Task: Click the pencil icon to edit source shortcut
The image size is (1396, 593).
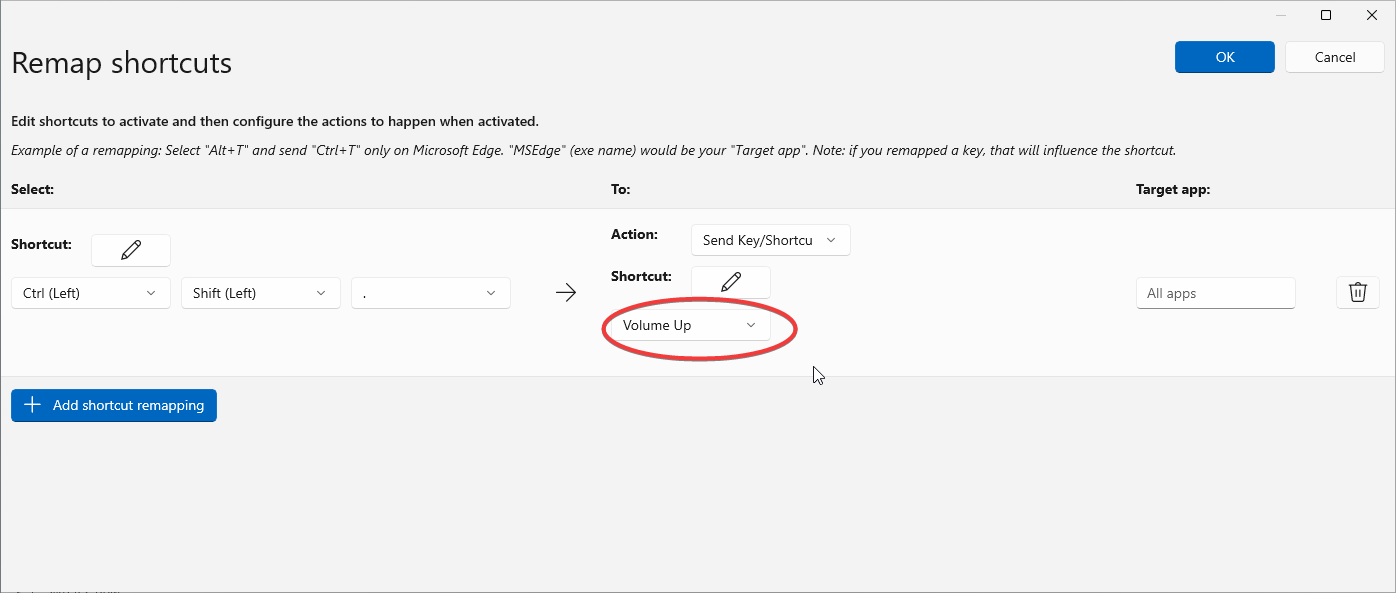Action: point(131,250)
